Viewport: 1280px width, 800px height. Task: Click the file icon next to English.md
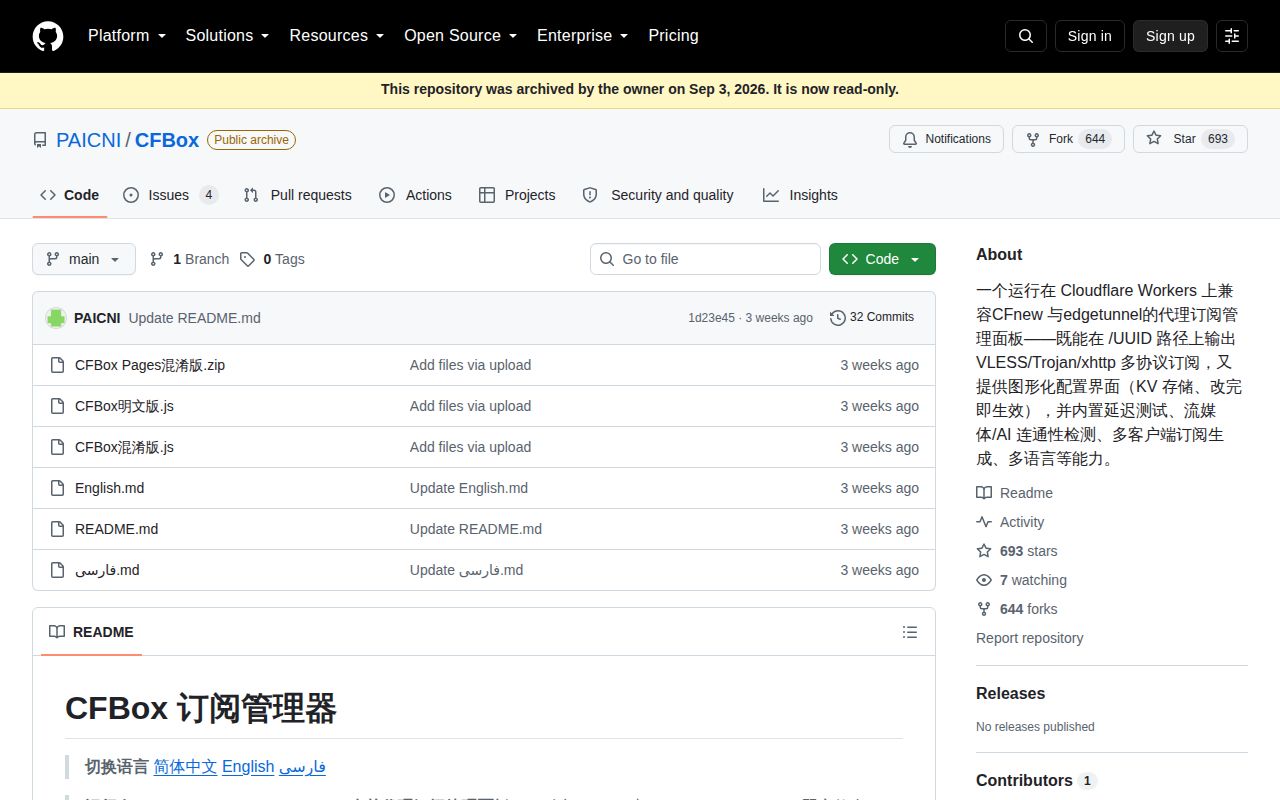pos(57,488)
